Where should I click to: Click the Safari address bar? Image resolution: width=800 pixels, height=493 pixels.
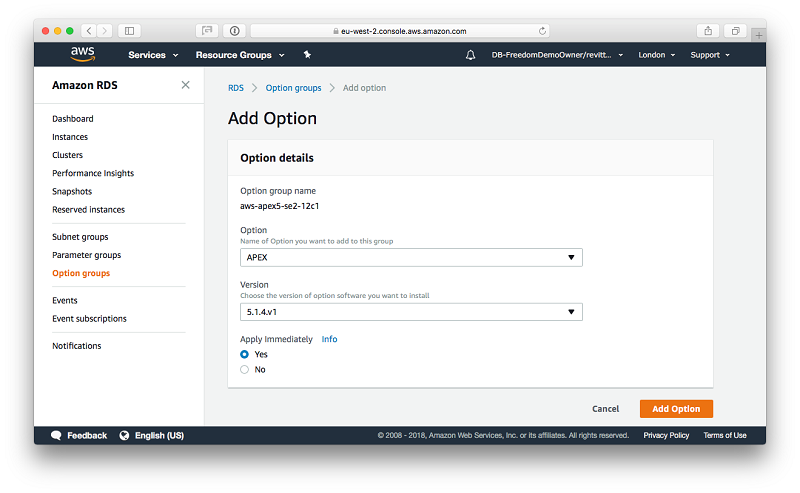tap(400, 31)
